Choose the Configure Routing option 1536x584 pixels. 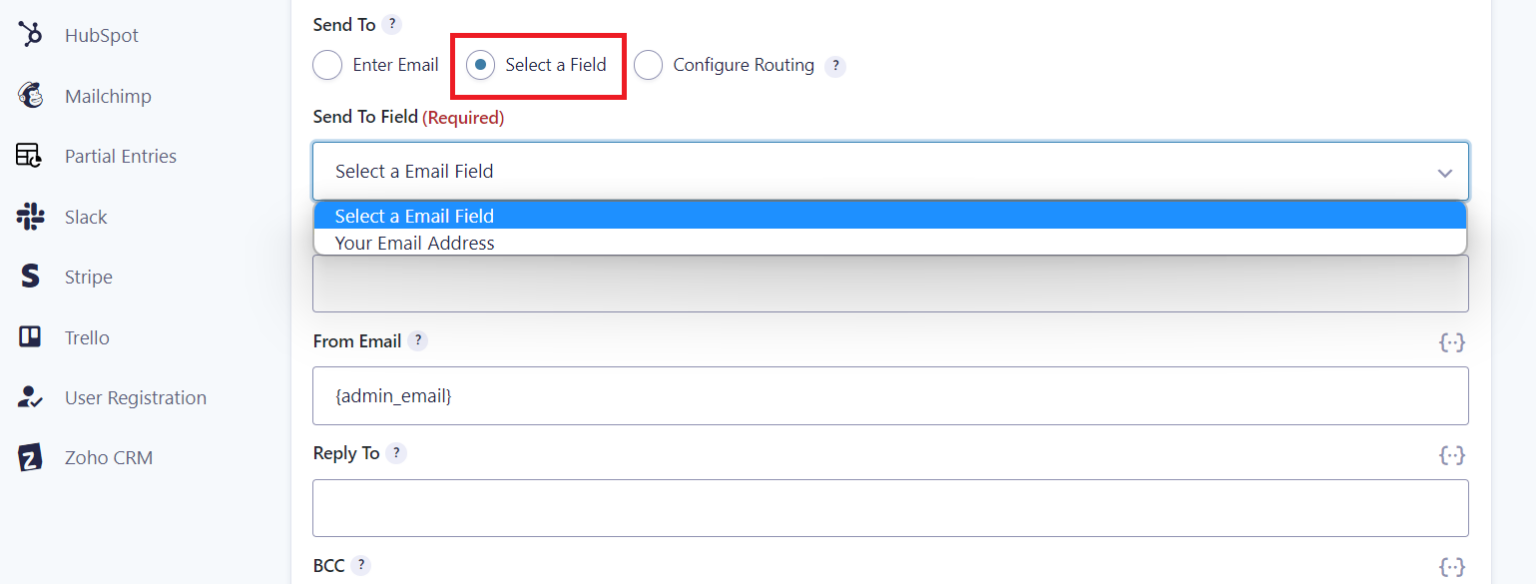tap(648, 65)
